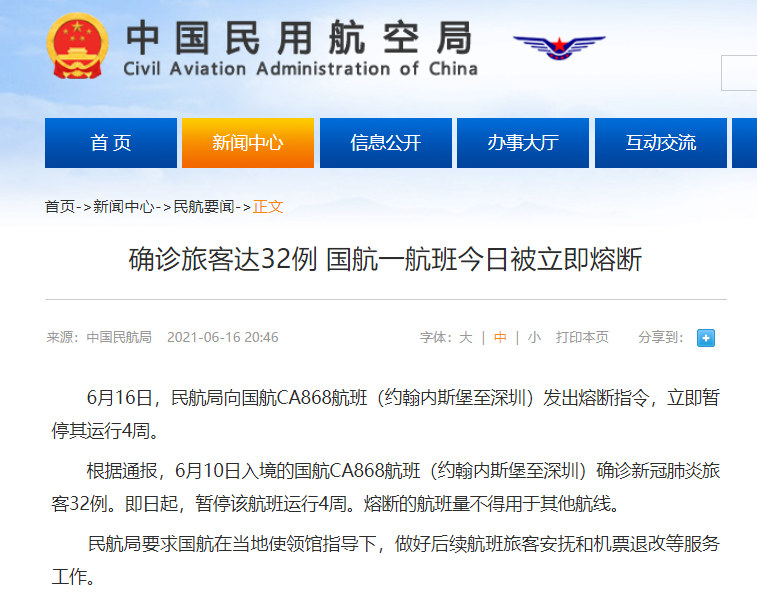Viewport: 757px width, 606px height.
Task: Set font size to 小
Action: pyautogui.click(x=534, y=337)
